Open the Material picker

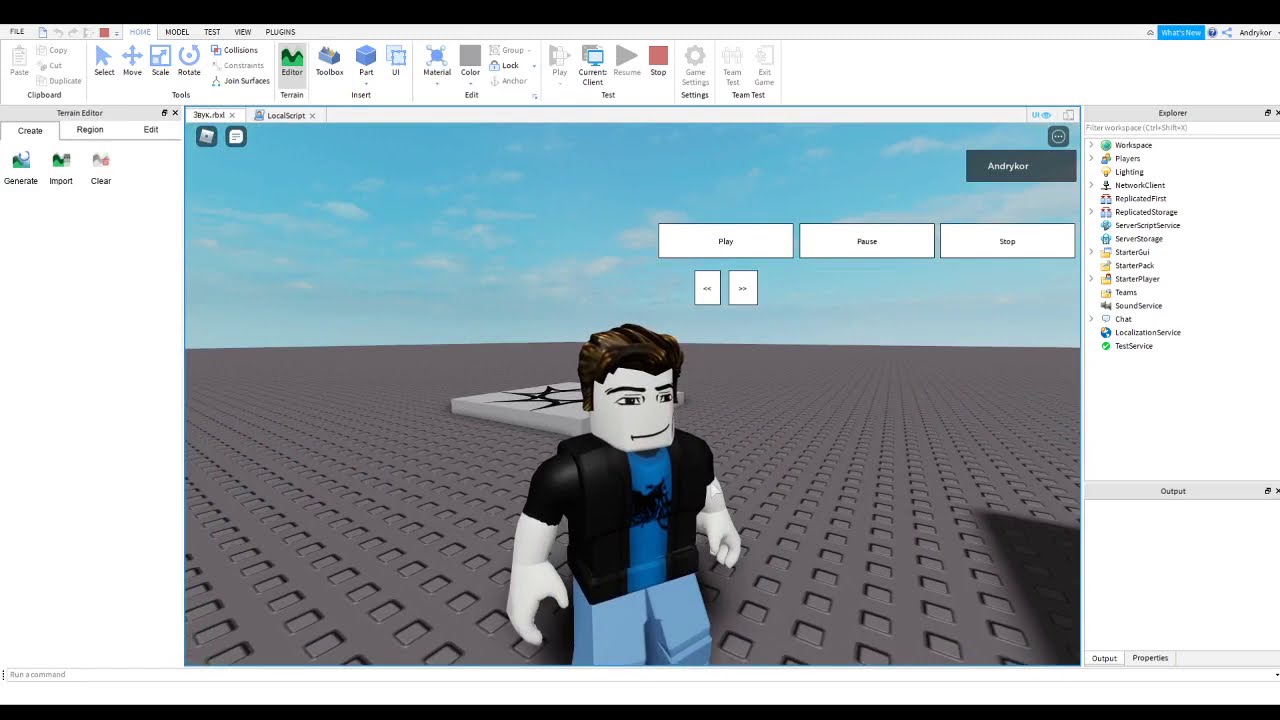pos(437,61)
